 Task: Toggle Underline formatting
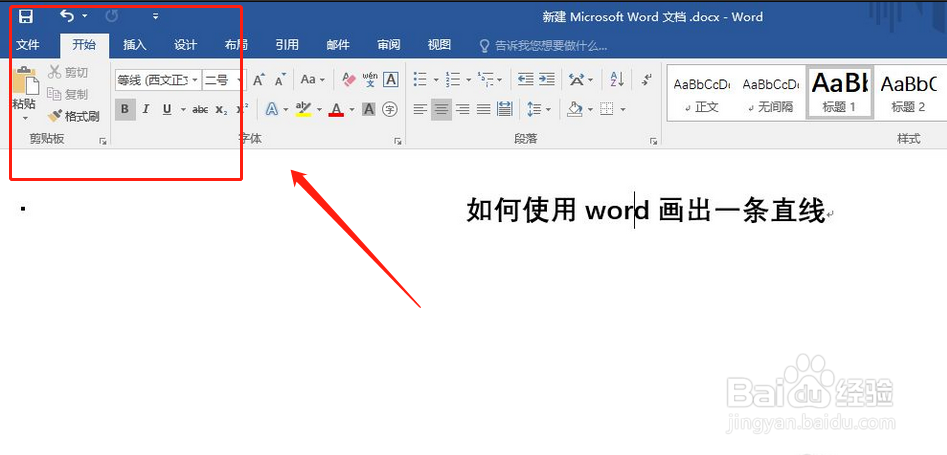point(167,109)
